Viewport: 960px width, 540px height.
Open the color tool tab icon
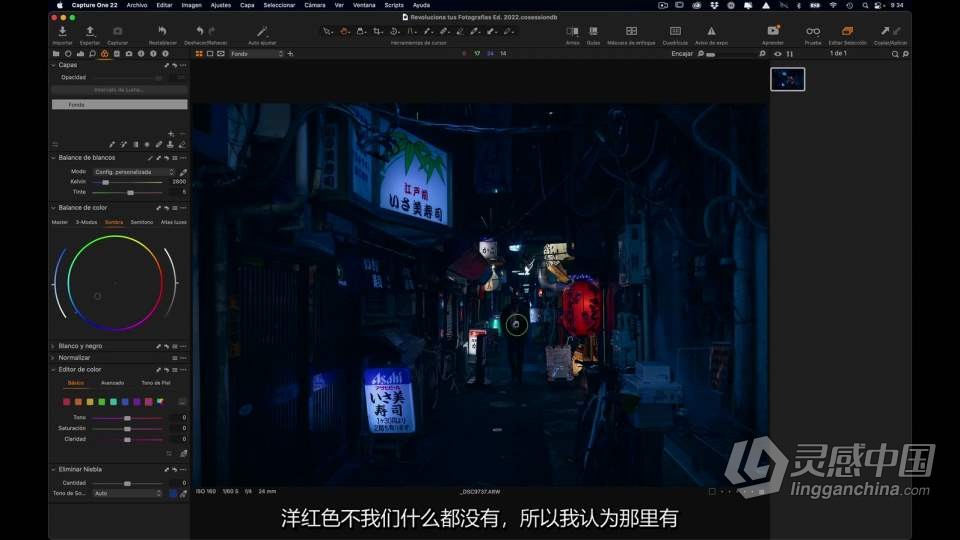click(105, 54)
